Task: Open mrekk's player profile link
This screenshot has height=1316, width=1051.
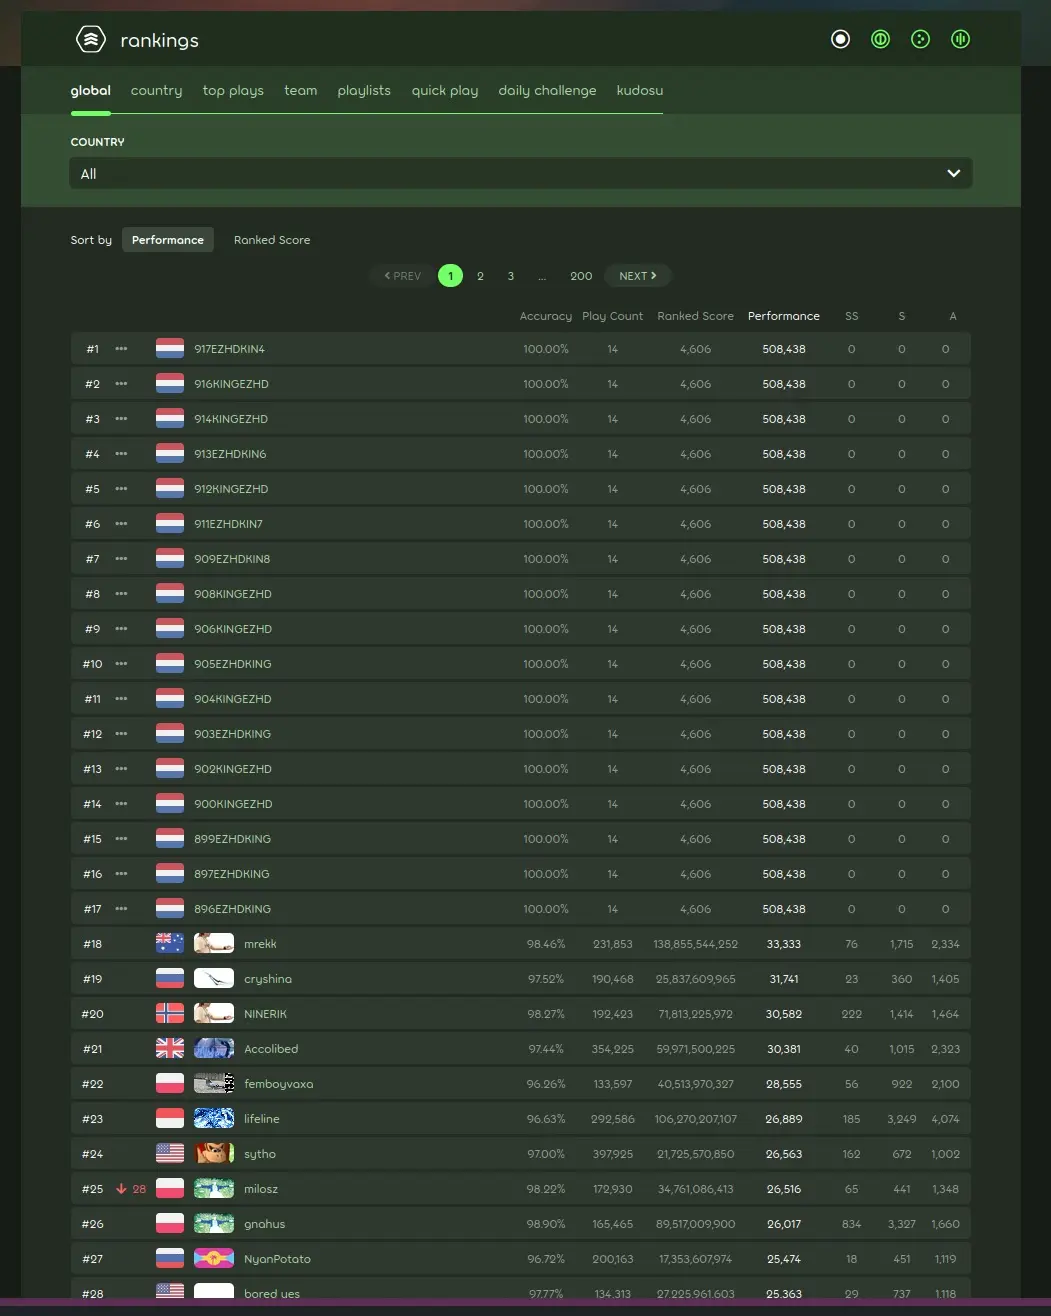Action: point(260,944)
